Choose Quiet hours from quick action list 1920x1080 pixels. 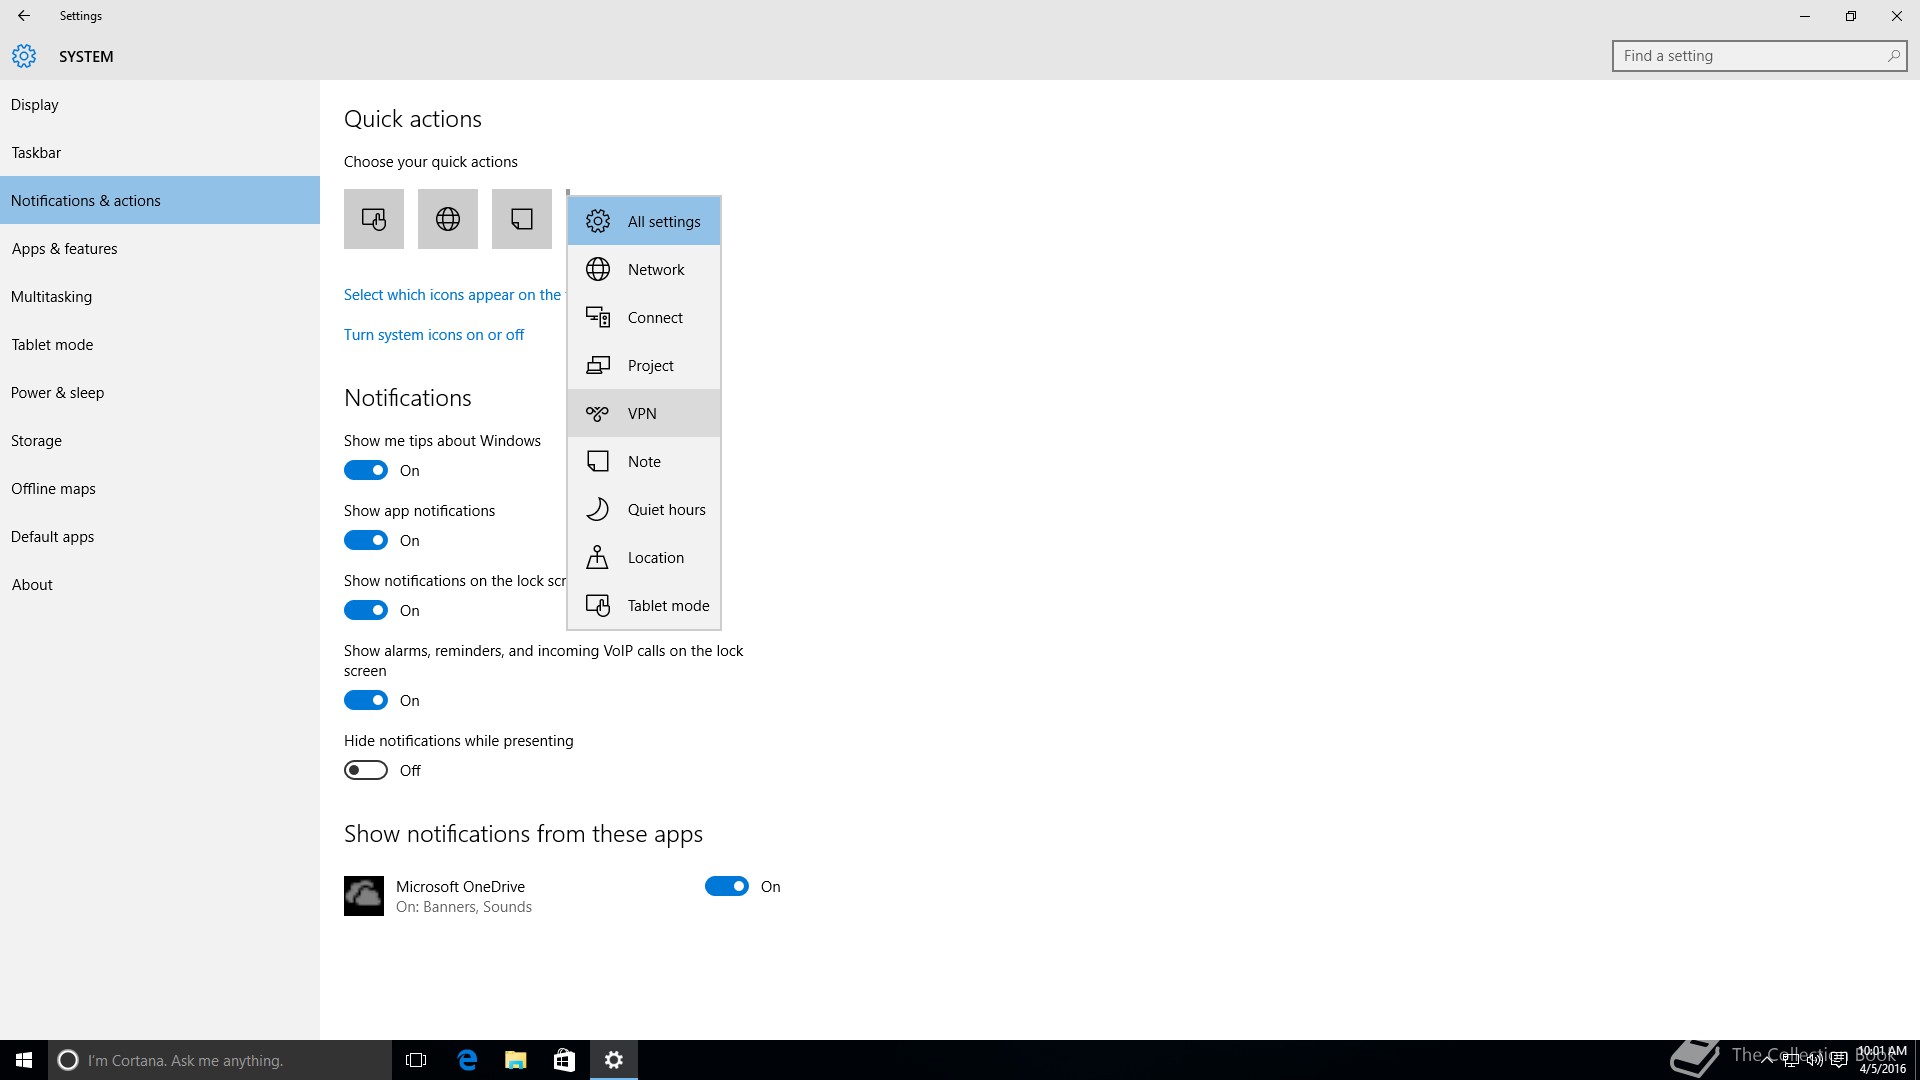(x=644, y=509)
